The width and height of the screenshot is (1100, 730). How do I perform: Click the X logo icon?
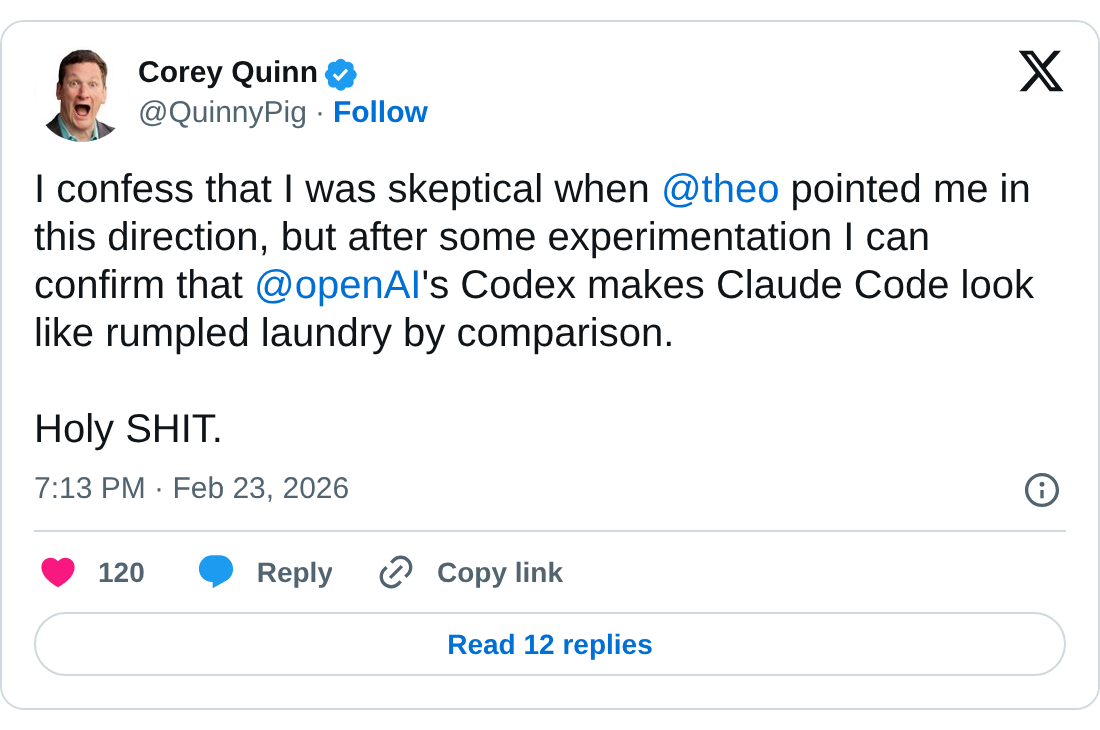click(x=1040, y=72)
